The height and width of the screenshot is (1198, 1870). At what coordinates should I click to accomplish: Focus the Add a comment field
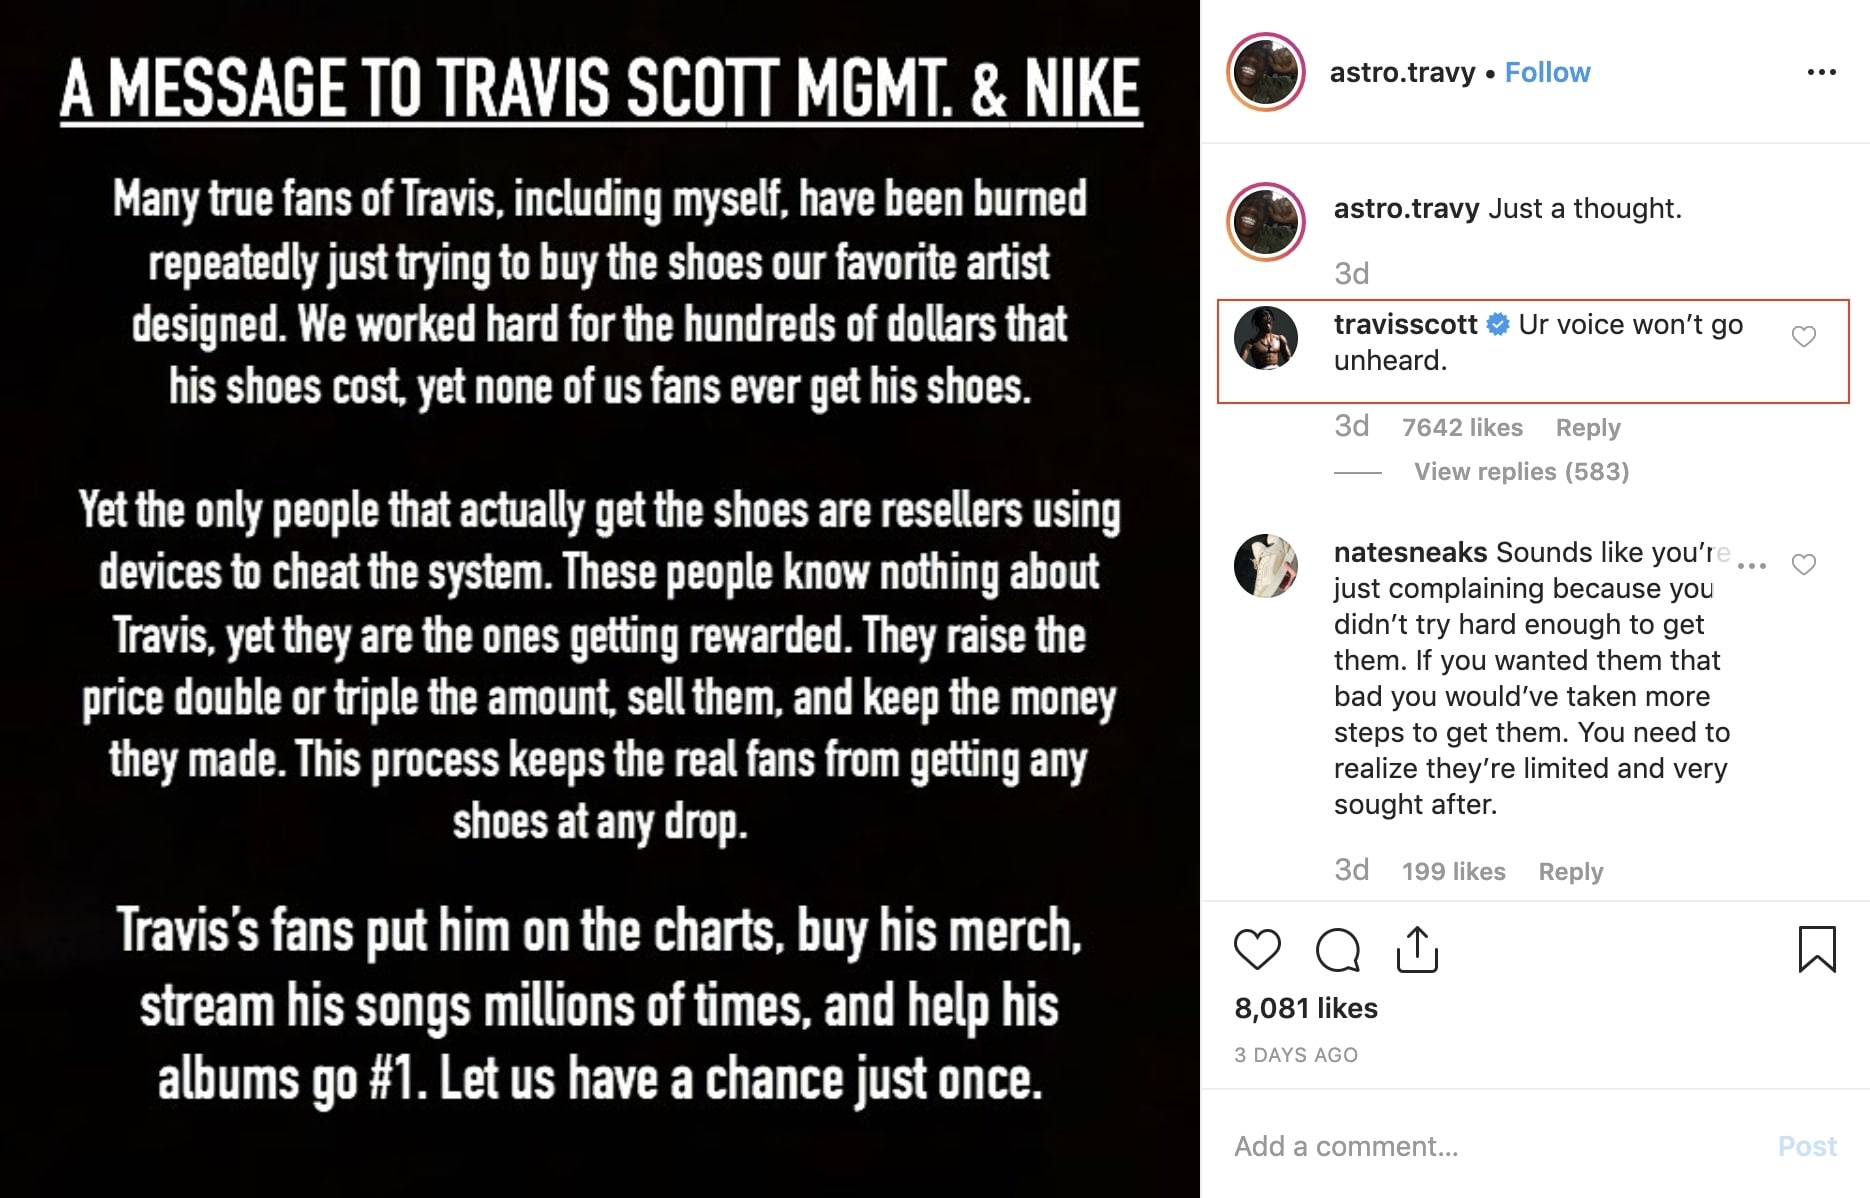coord(1480,1146)
